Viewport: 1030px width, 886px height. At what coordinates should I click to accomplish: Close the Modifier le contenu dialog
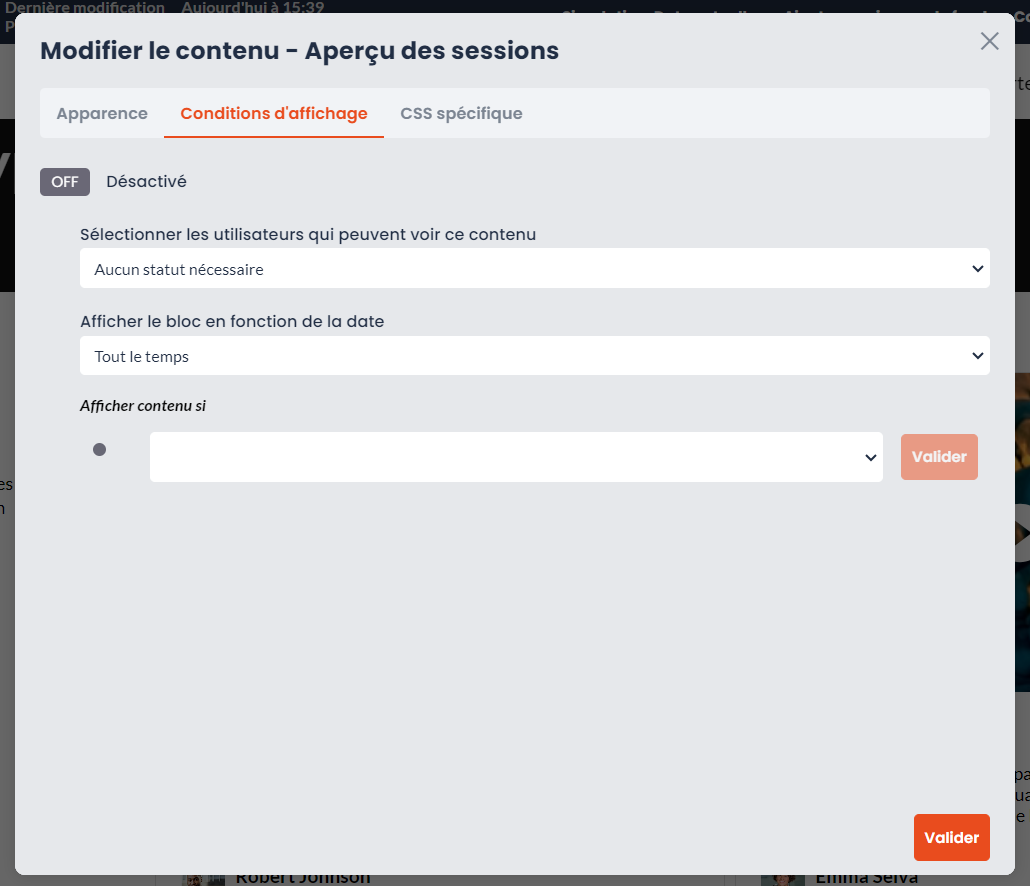[989, 41]
